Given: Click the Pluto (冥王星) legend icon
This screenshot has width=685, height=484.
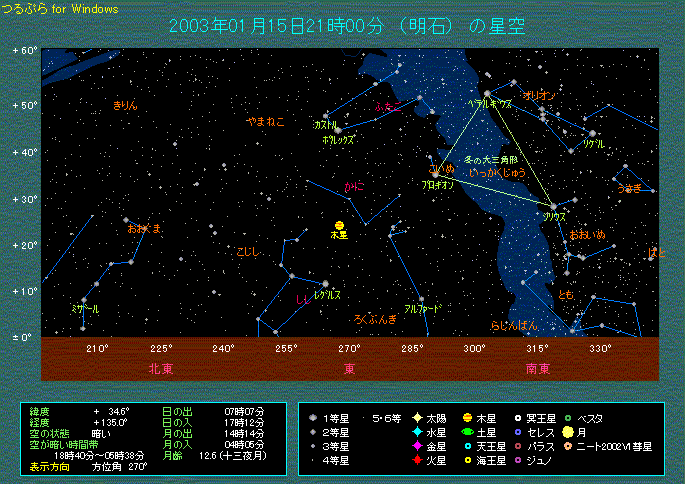Looking at the screenshot, I should pyautogui.click(x=518, y=418).
